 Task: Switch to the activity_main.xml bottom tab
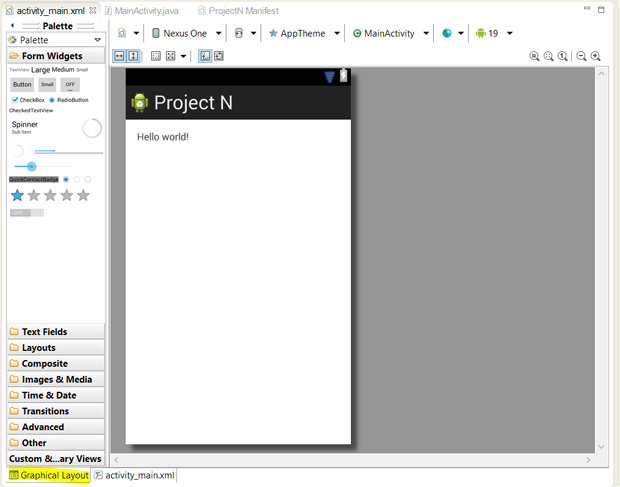139,475
